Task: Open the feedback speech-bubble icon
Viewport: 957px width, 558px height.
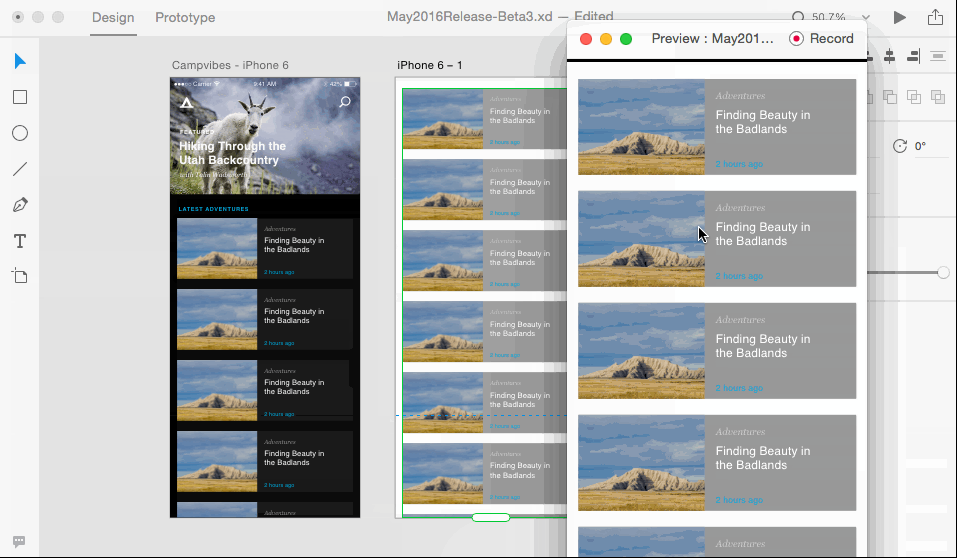Action: click(19, 542)
